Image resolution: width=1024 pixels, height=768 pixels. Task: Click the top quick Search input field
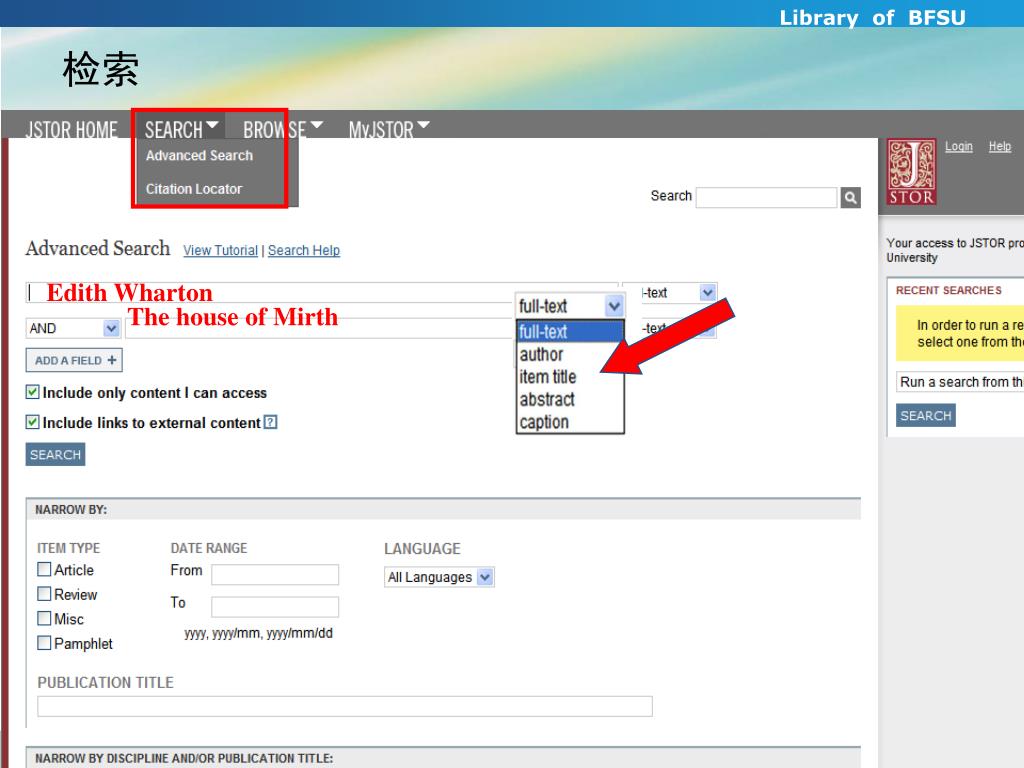767,197
